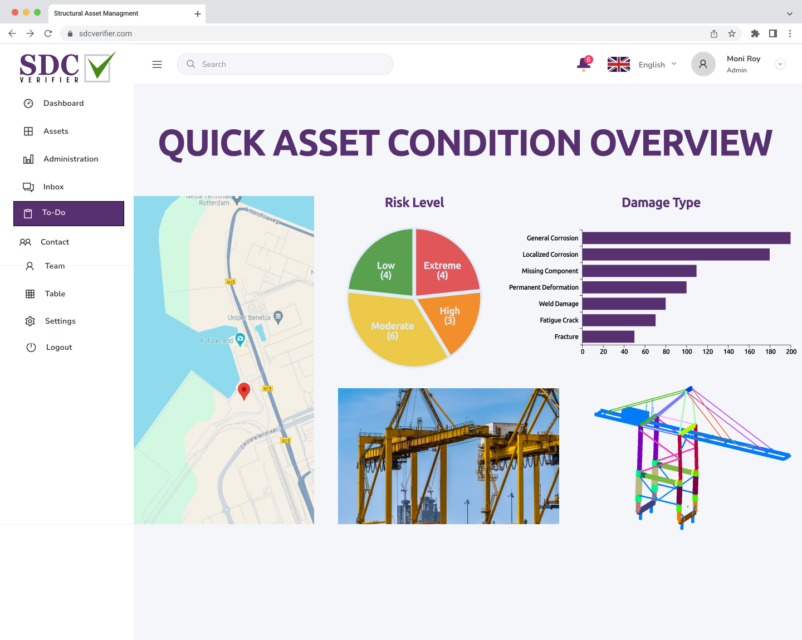802x640 pixels.
Task: Click the search input field
Action: click(290, 64)
